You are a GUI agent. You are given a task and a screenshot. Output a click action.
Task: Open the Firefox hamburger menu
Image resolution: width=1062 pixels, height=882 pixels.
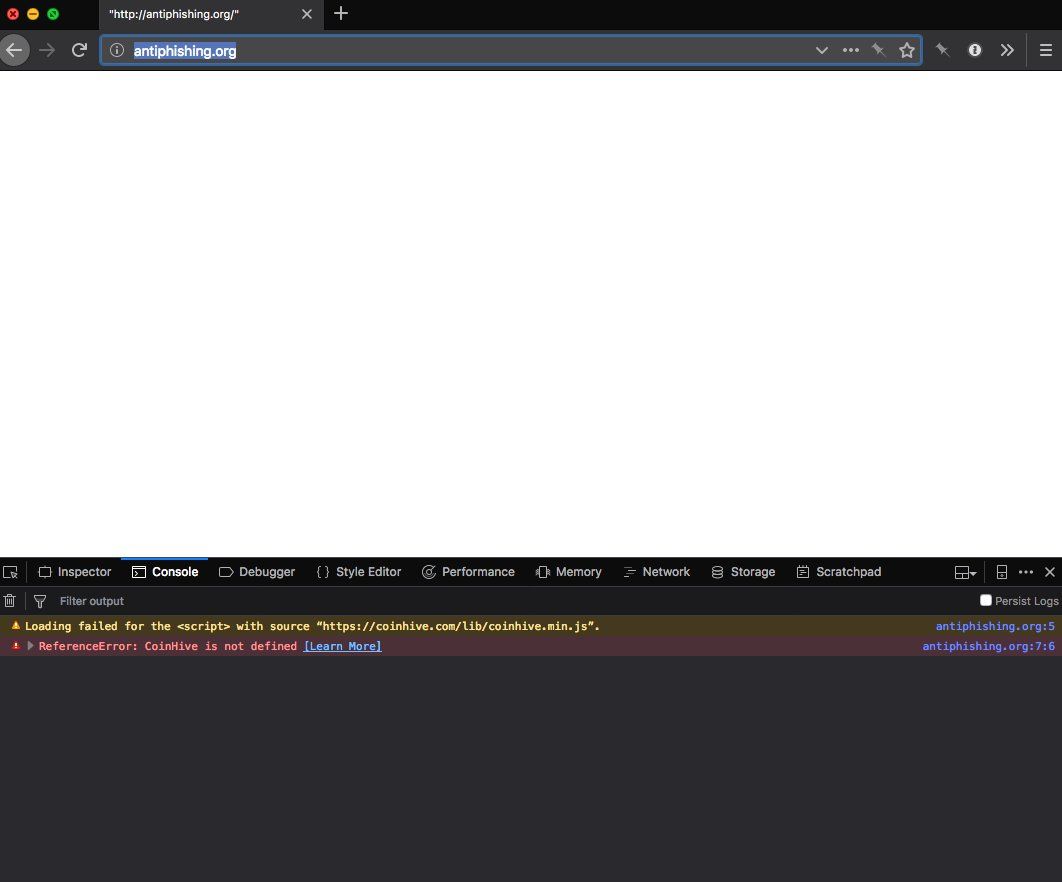pyautogui.click(x=1046, y=50)
